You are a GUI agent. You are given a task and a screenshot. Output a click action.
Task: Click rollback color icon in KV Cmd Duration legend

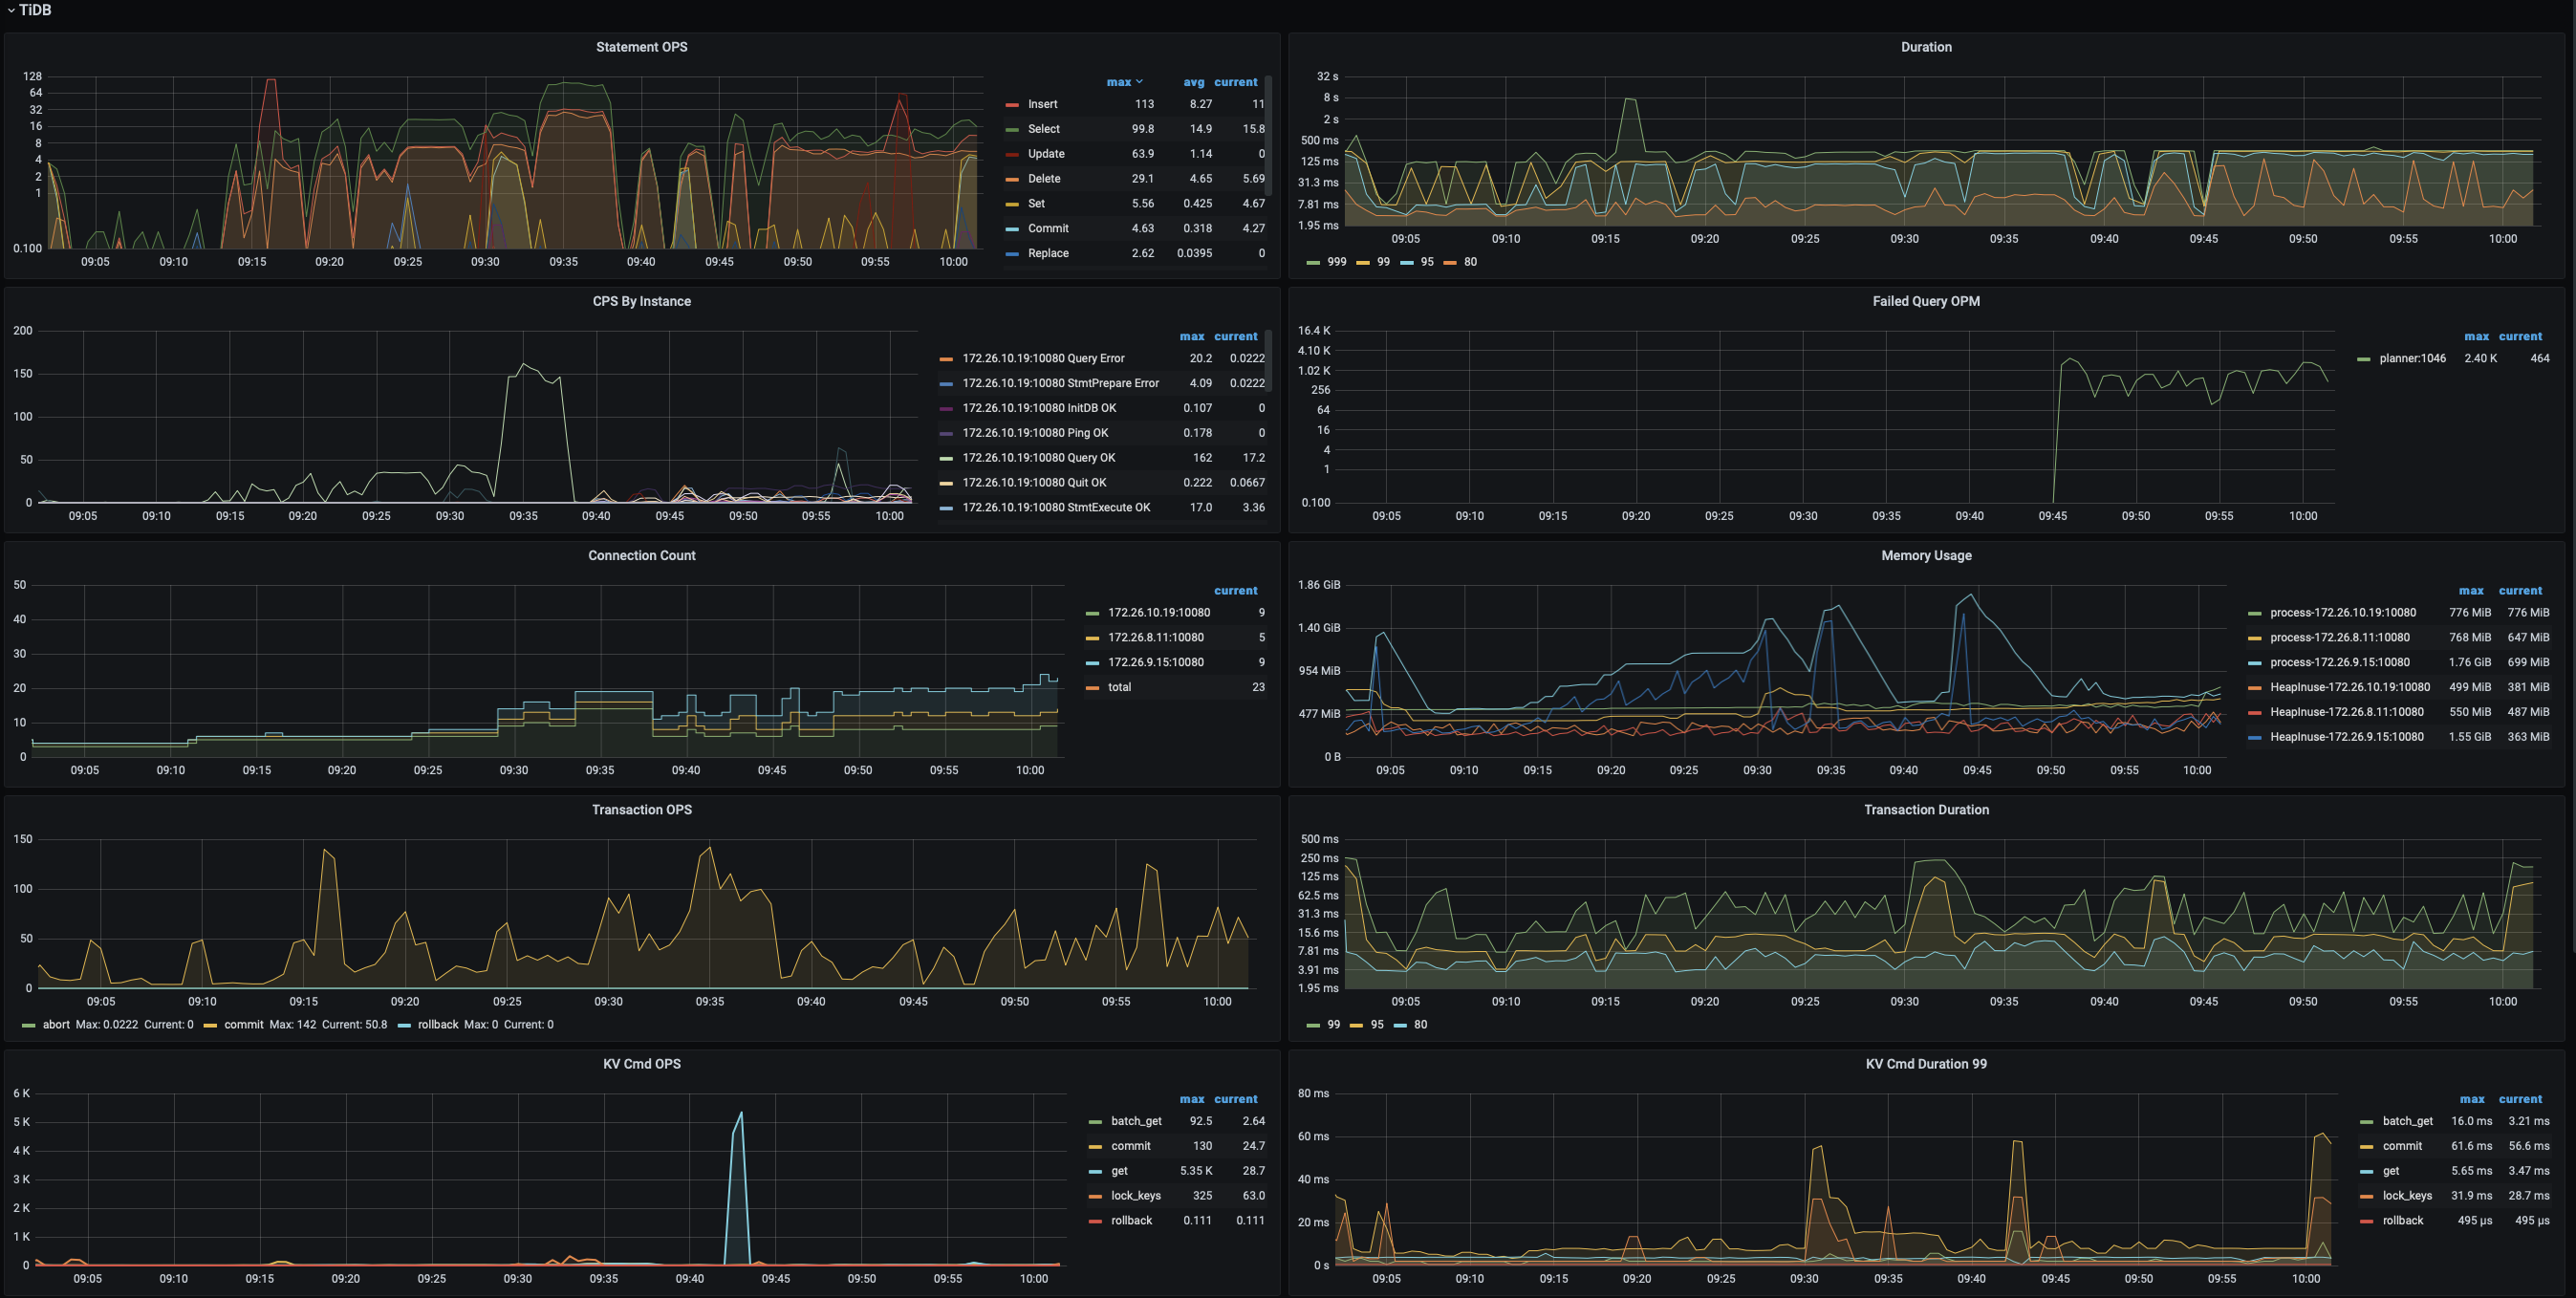[x=2367, y=1221]
